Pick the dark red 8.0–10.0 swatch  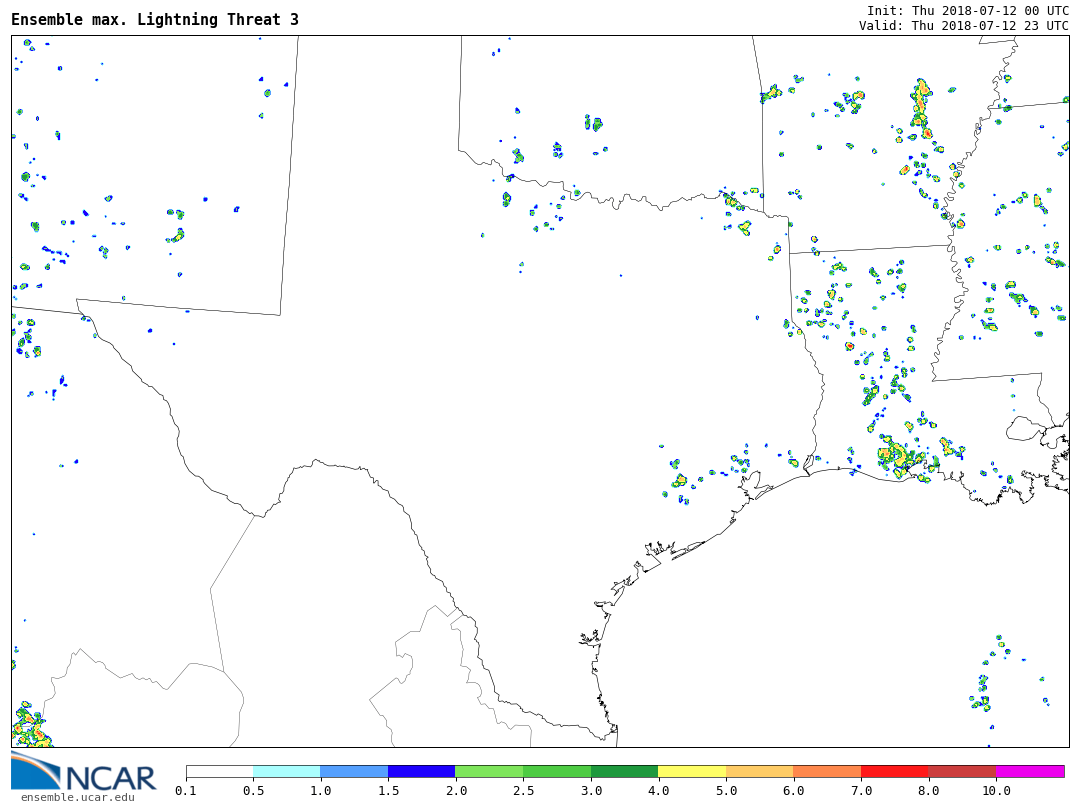tap(962, 771)
